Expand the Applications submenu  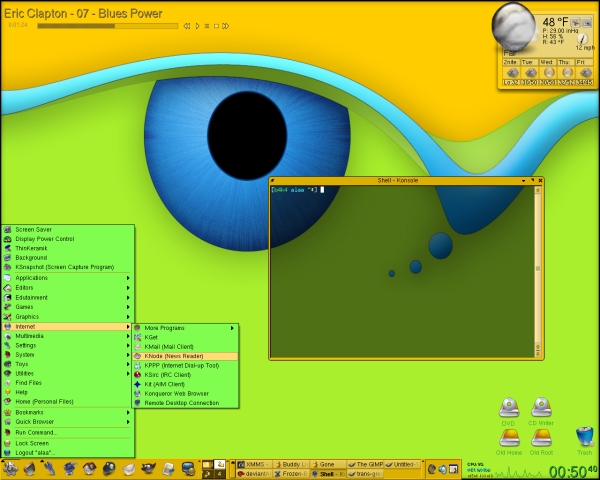click(x=67, y=278)
